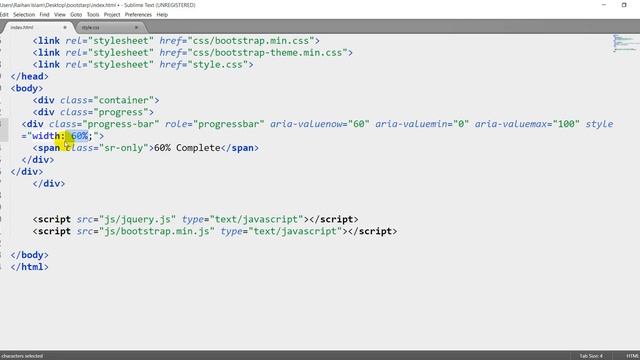Open Tab Size setting in status bar
640x360 pixels.
pyautogui.click(x=591, y=356)
